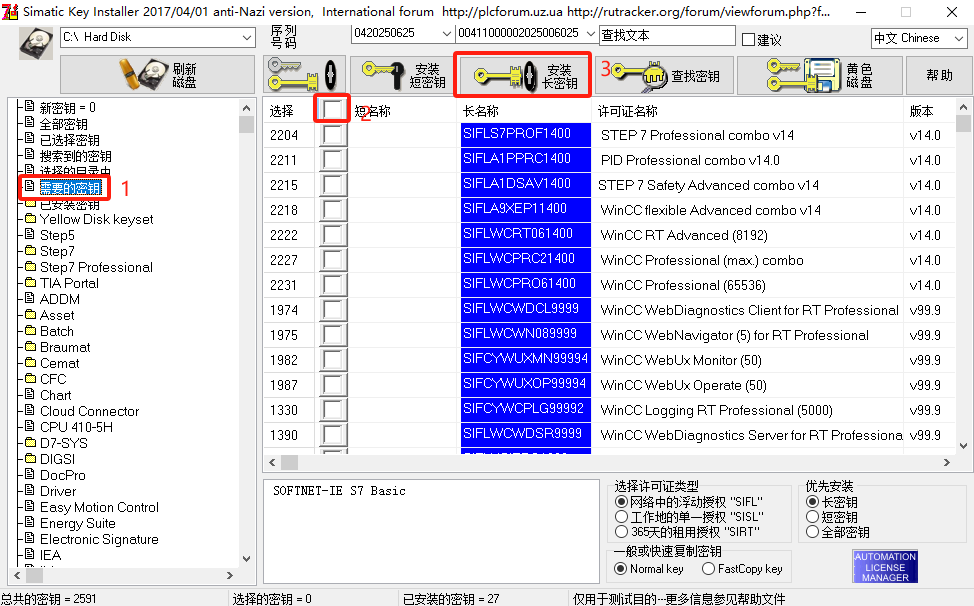The height and width of the screenshot is (606, 974).
Task: Click SIFLWCRT061400 long name cell
Action: click(526, 234)
